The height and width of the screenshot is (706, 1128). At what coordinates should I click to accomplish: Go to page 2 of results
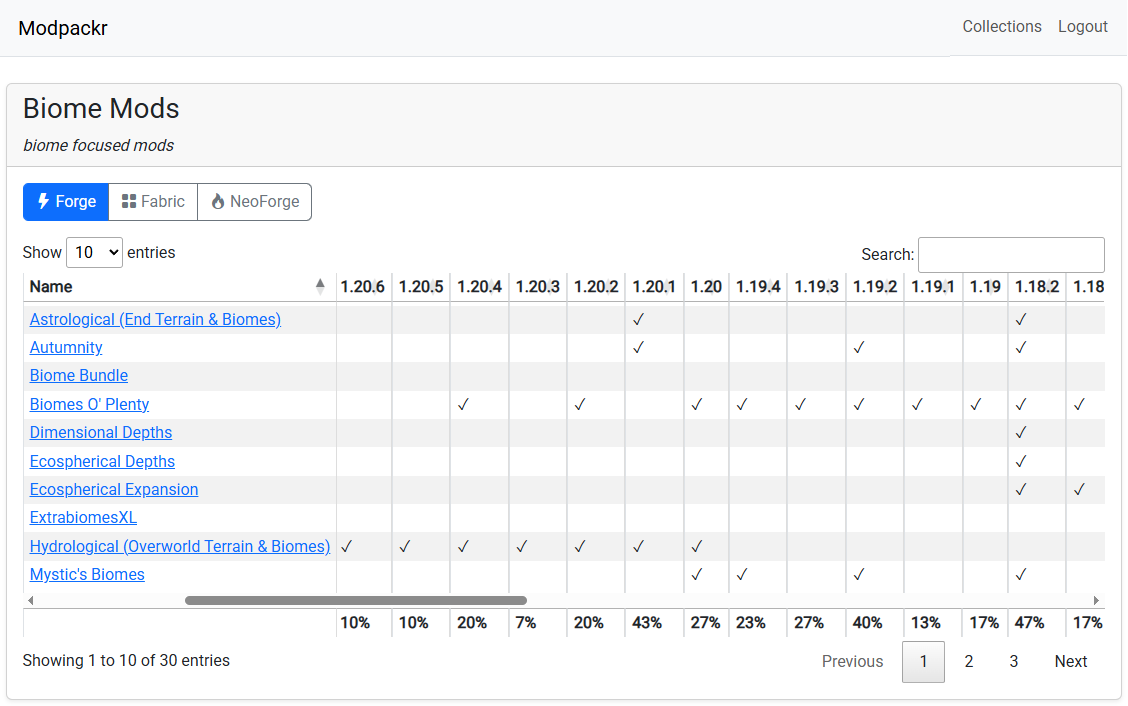(968, 661)
